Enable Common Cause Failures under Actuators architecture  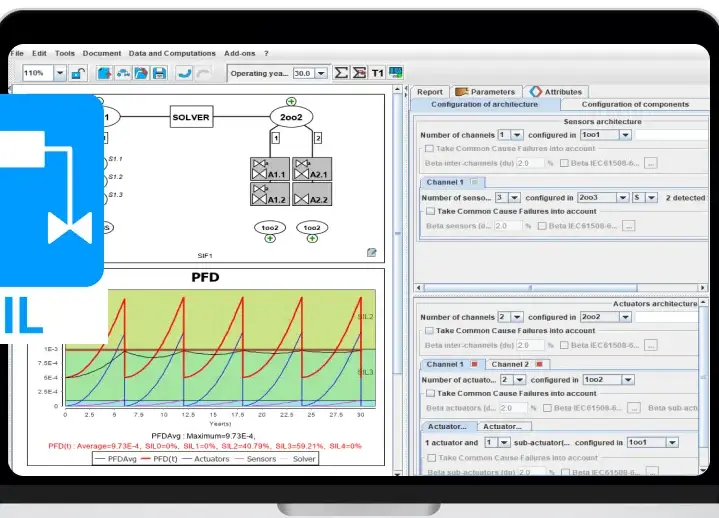tap(429, 331)
